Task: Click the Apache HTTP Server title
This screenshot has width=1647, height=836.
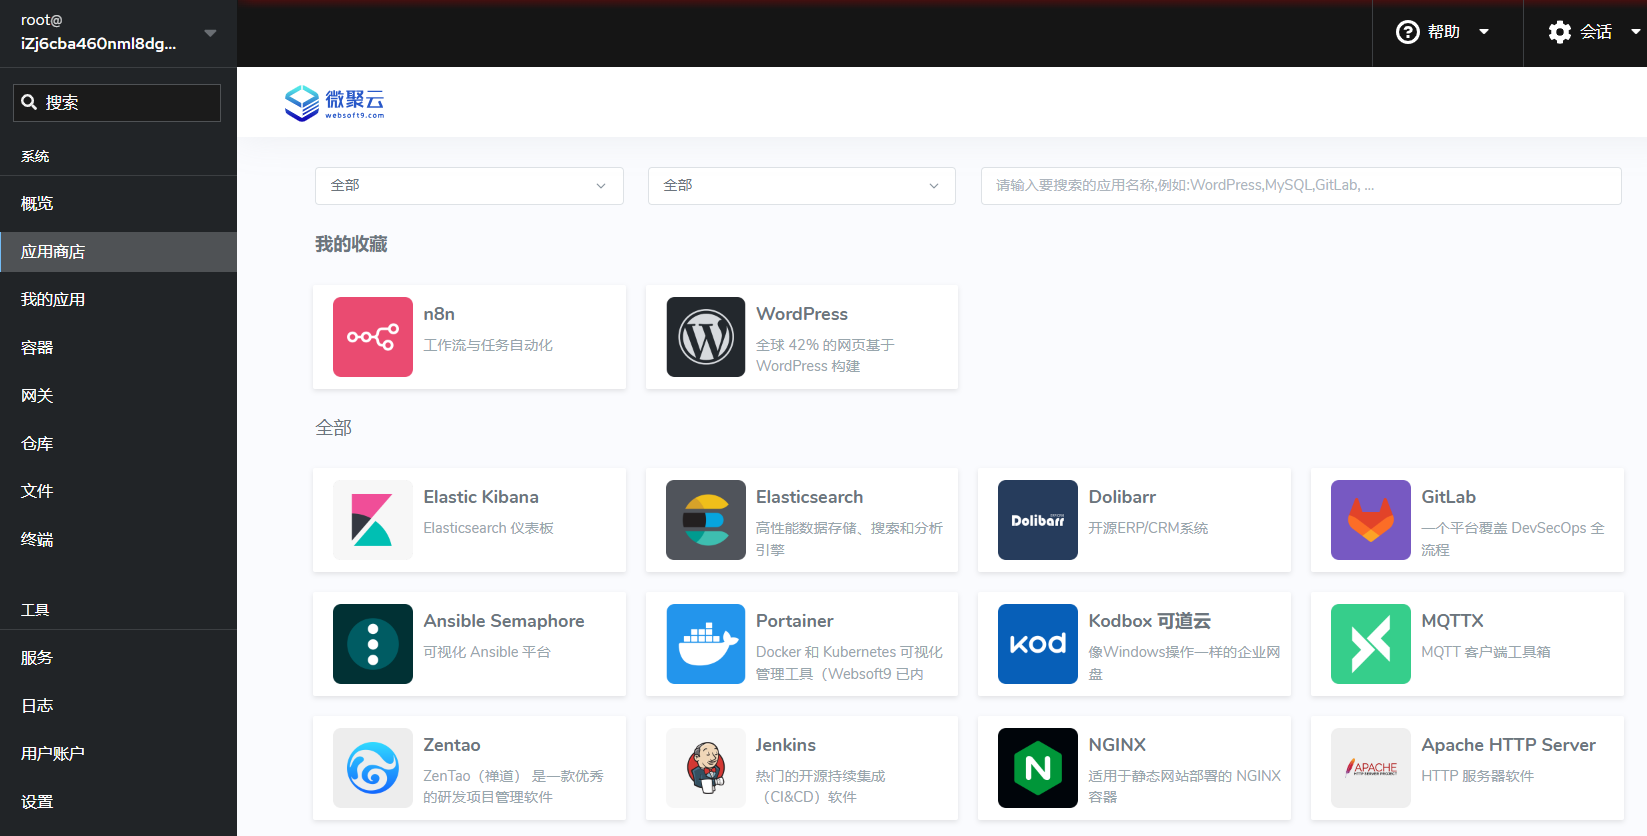Action: click(x=1508, y=745)
